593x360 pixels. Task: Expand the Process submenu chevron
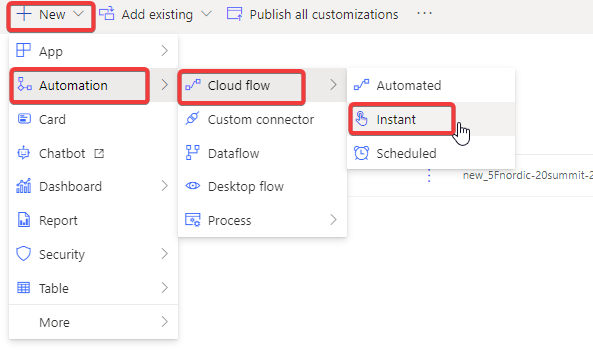click(x=333, y=220)
